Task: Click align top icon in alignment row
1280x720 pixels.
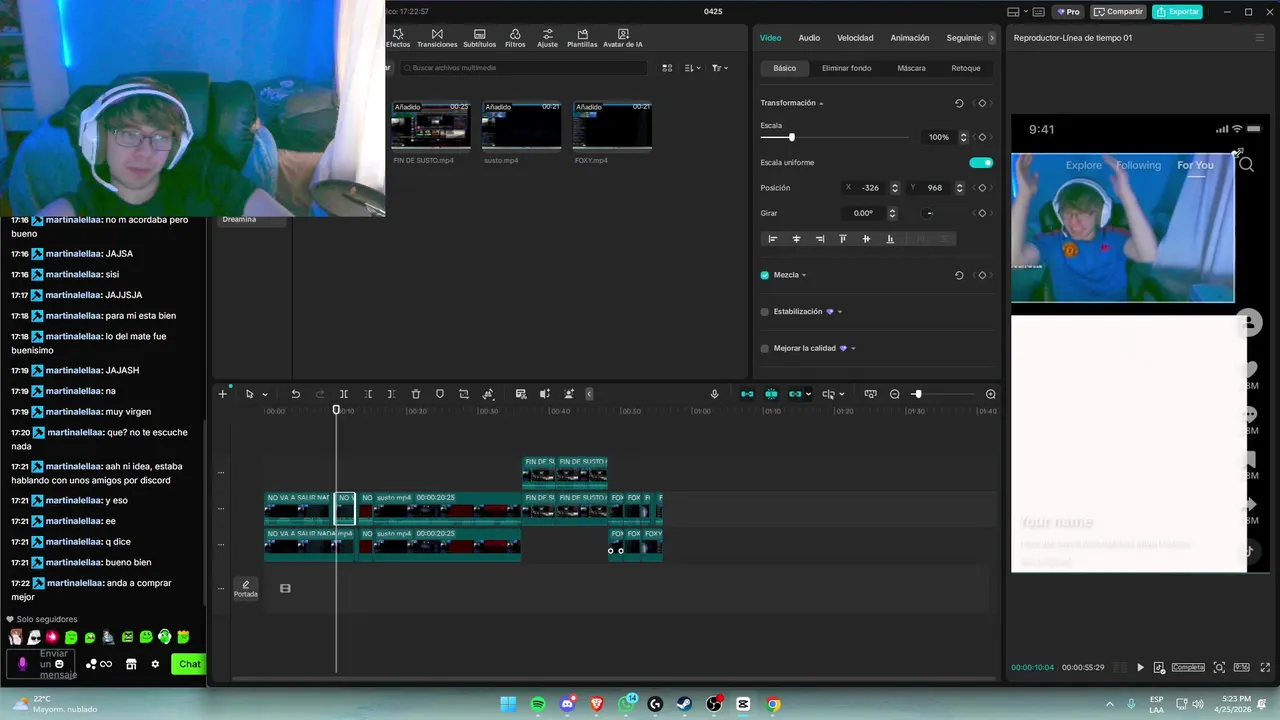Action: pyautogui.click(x=843, y=239)
